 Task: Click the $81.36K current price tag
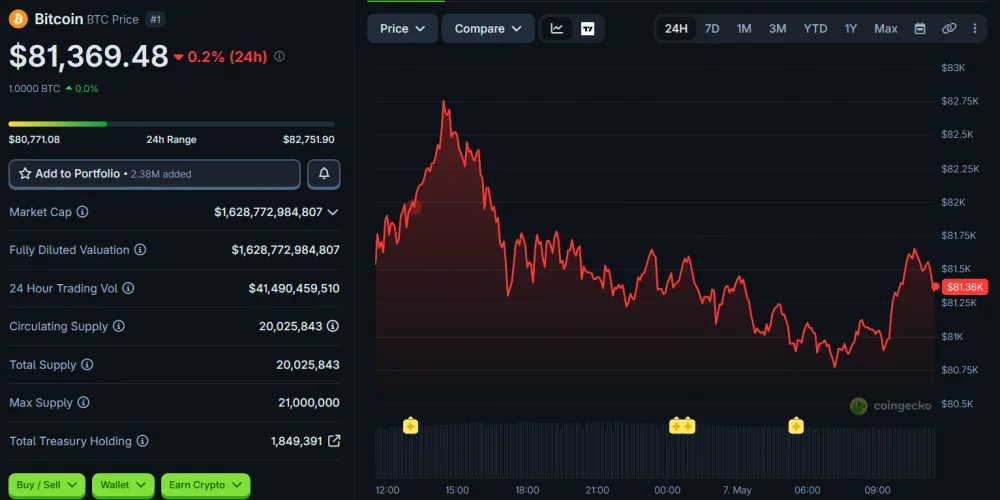[964, 287]
